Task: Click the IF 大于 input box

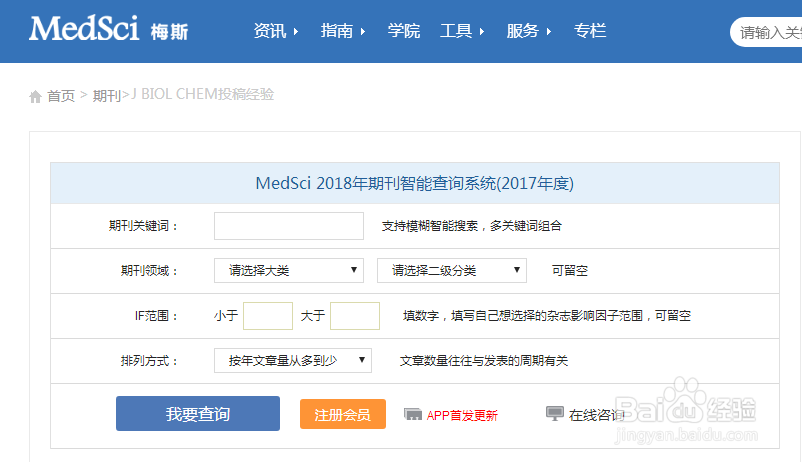Action: click(x=355, y=316)
